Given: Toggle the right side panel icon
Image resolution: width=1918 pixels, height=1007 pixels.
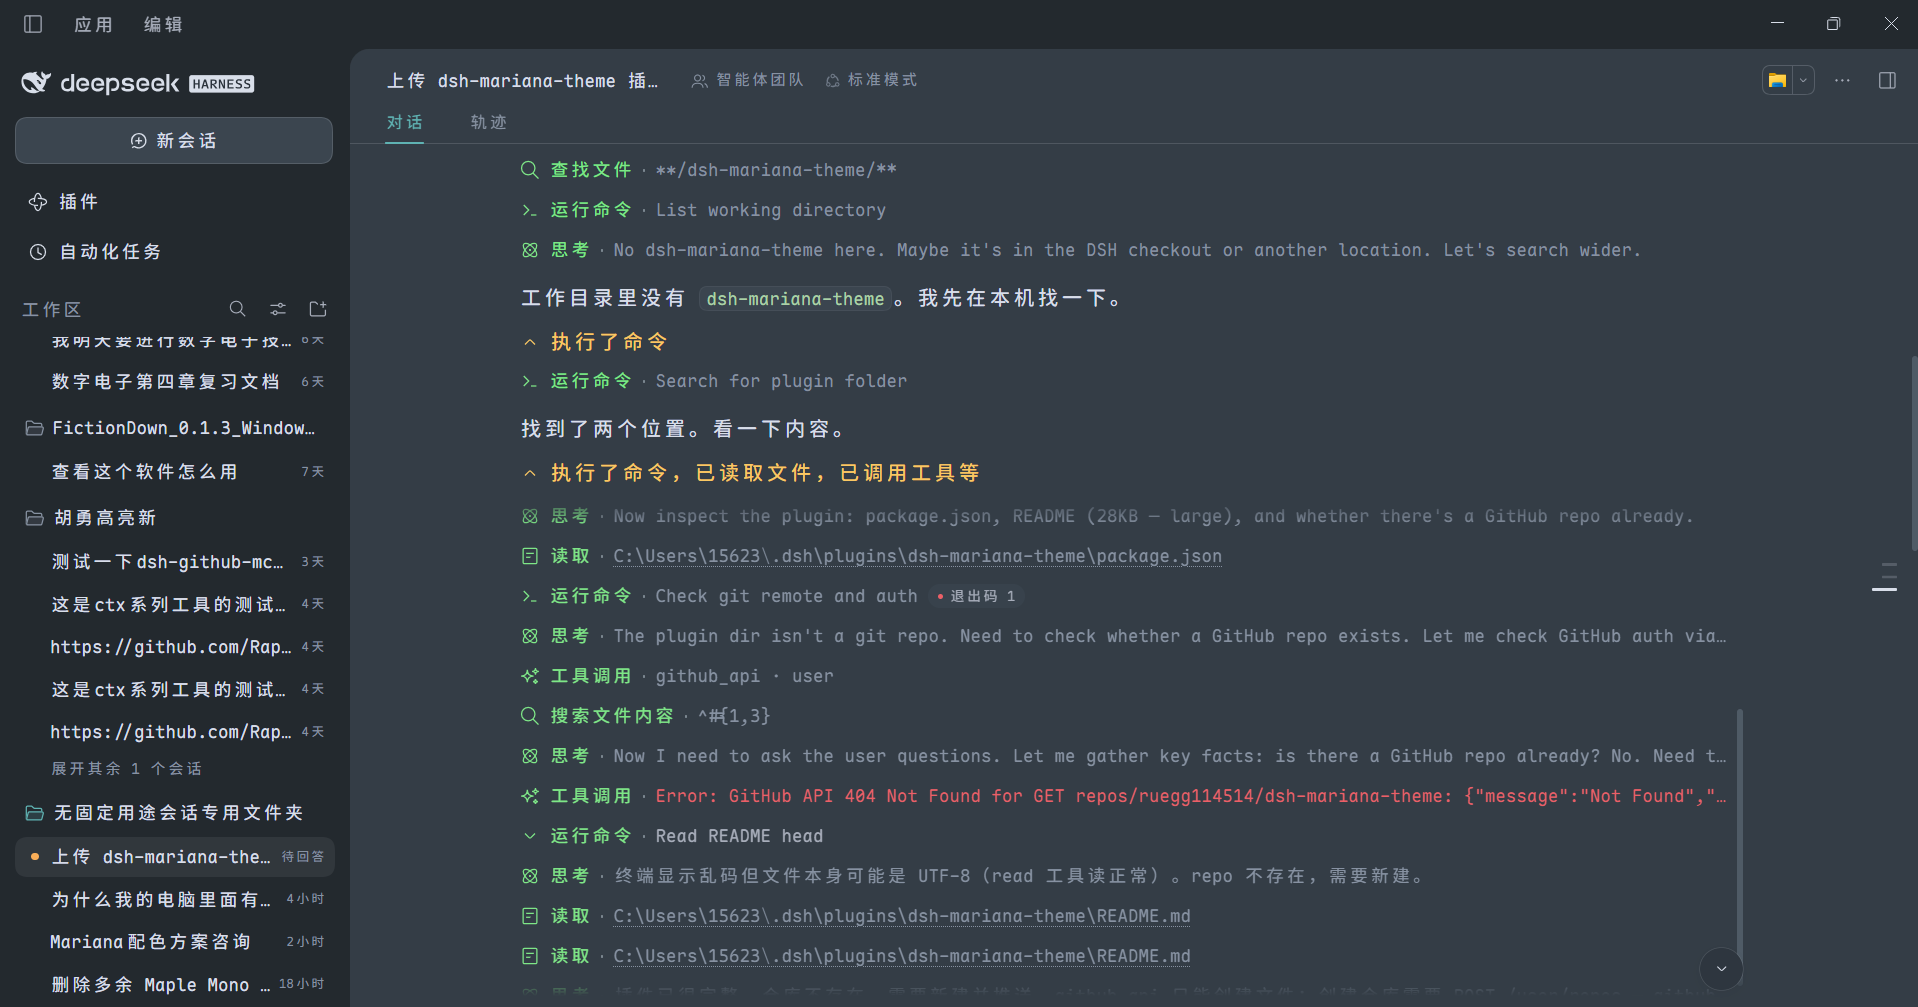Looking at the screenshot, I should click(1887, 81).
